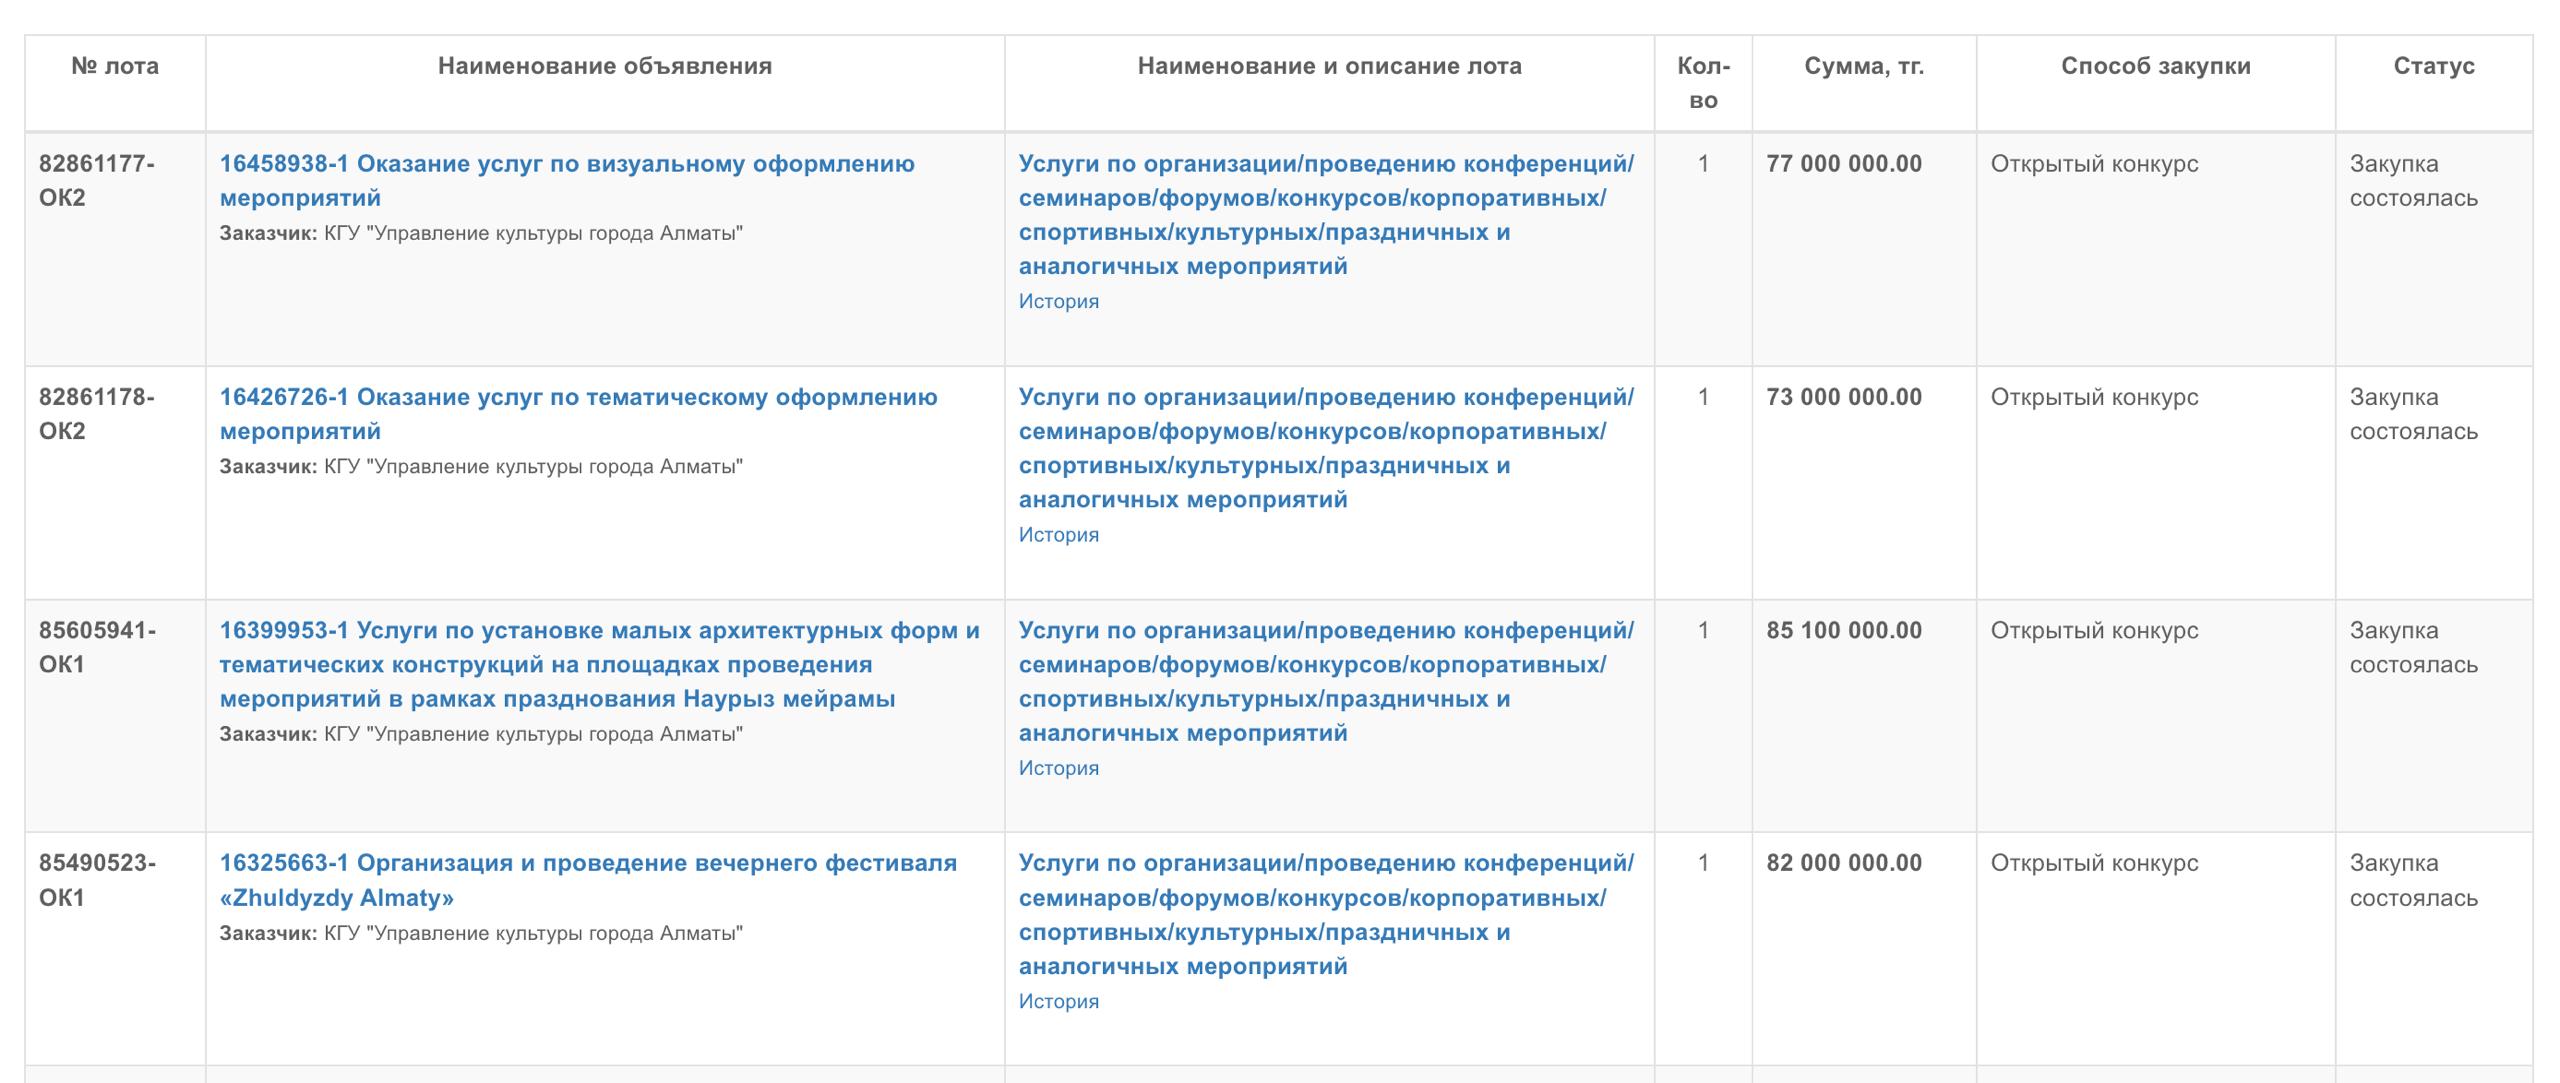2560x1083 pixels.
Task: Click the Сумма, тг. column header
Action: tap(1863, 66)
